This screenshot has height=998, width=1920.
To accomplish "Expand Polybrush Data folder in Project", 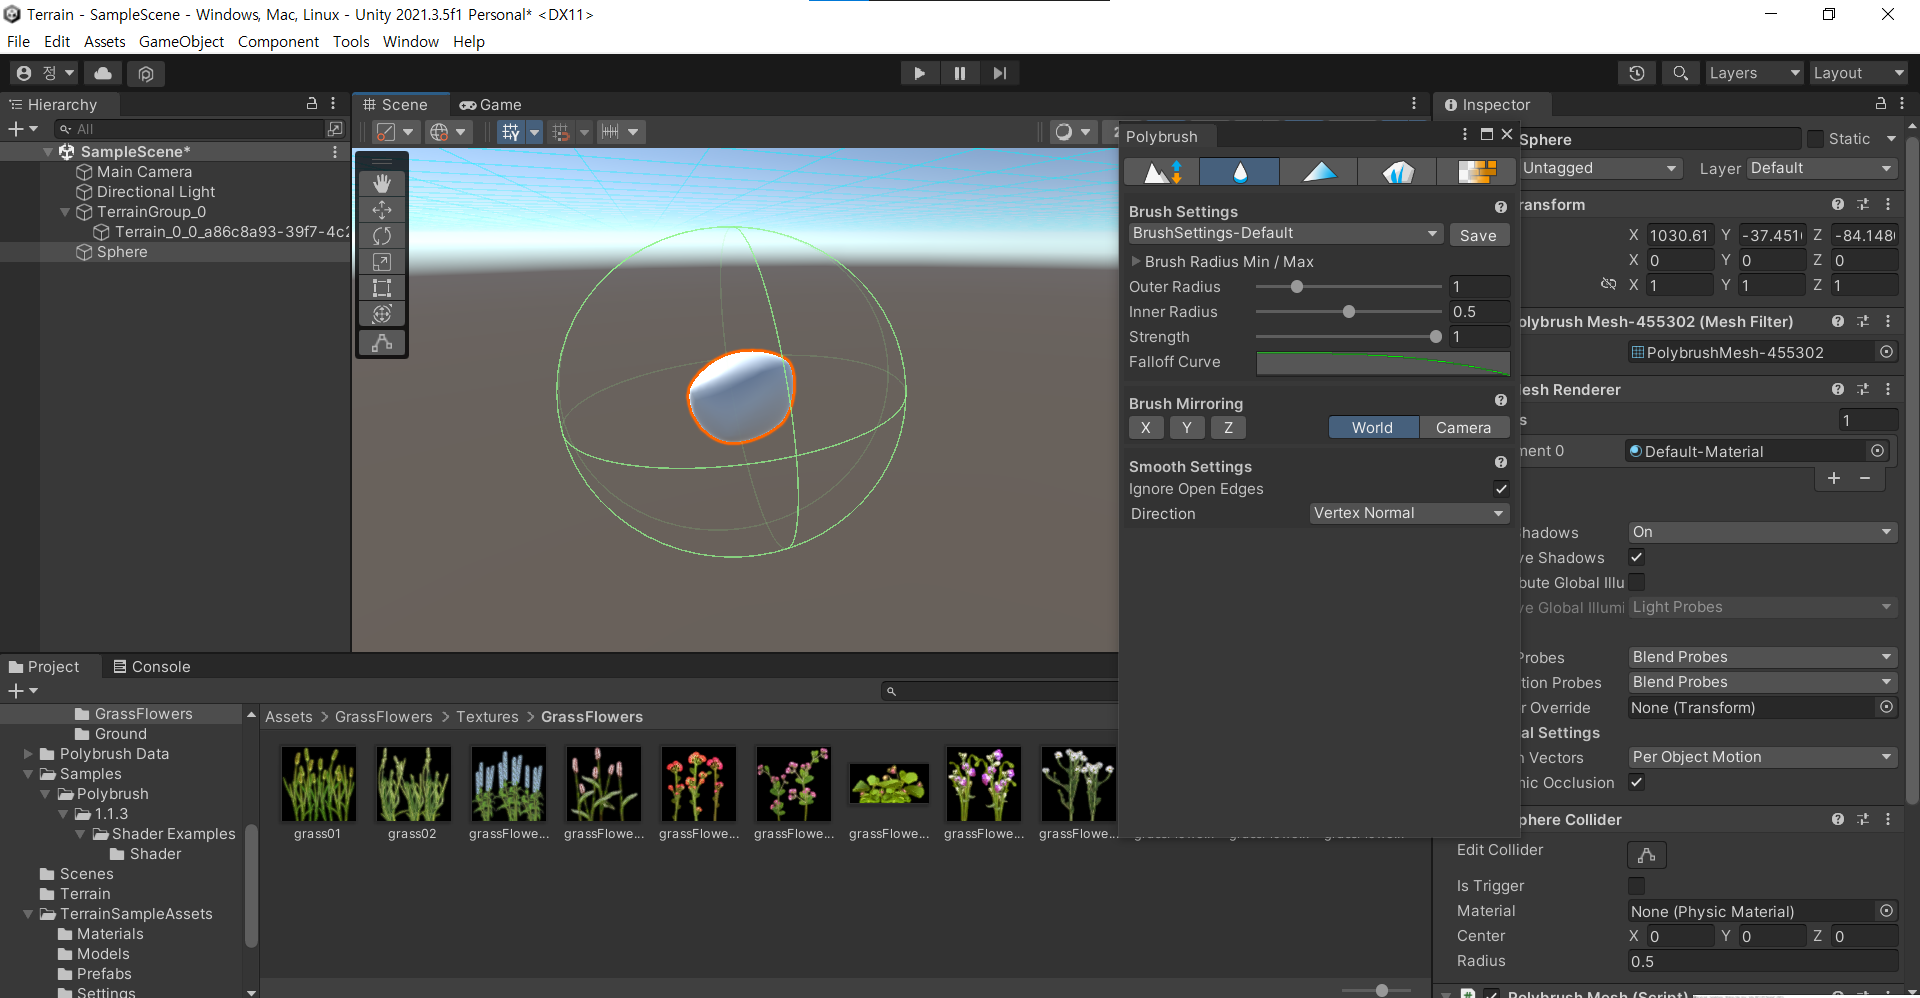I will click(x=28, y=754).
